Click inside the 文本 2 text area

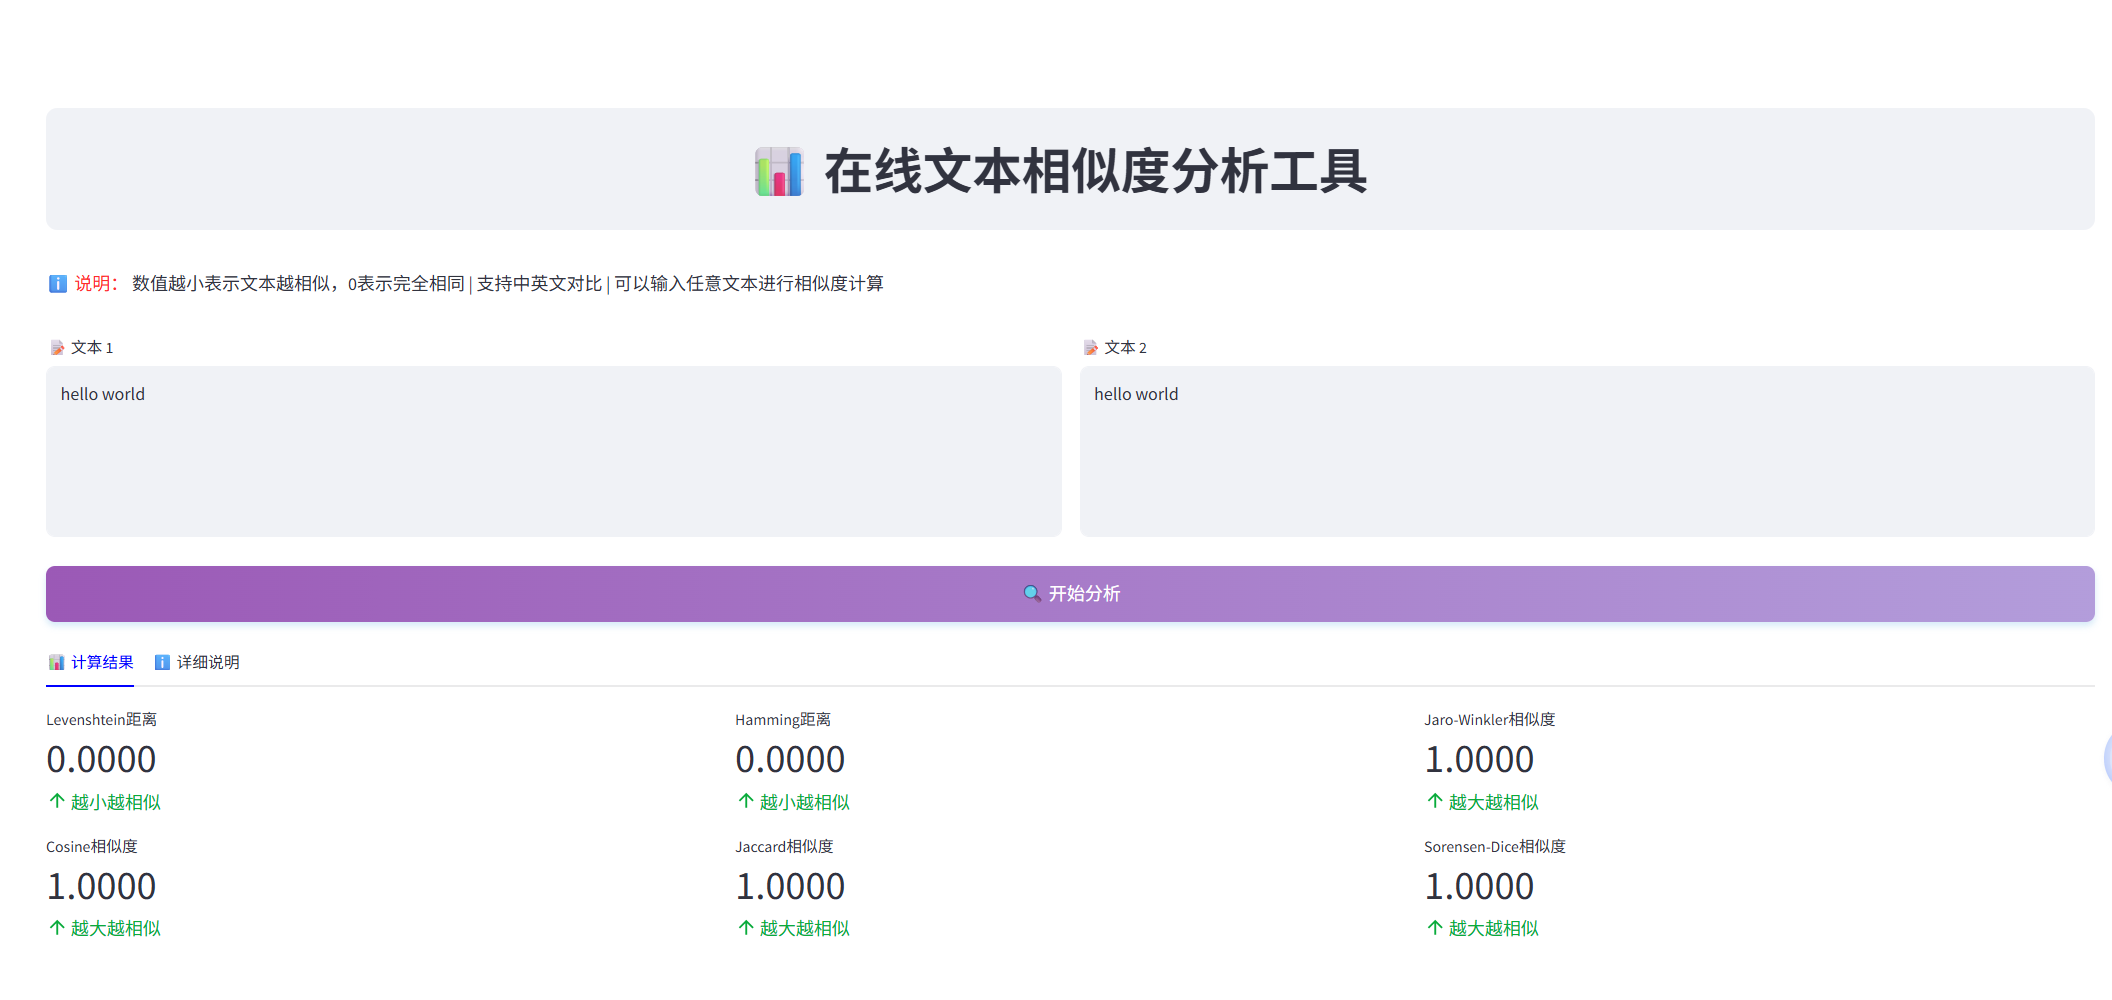[1585, 450]
